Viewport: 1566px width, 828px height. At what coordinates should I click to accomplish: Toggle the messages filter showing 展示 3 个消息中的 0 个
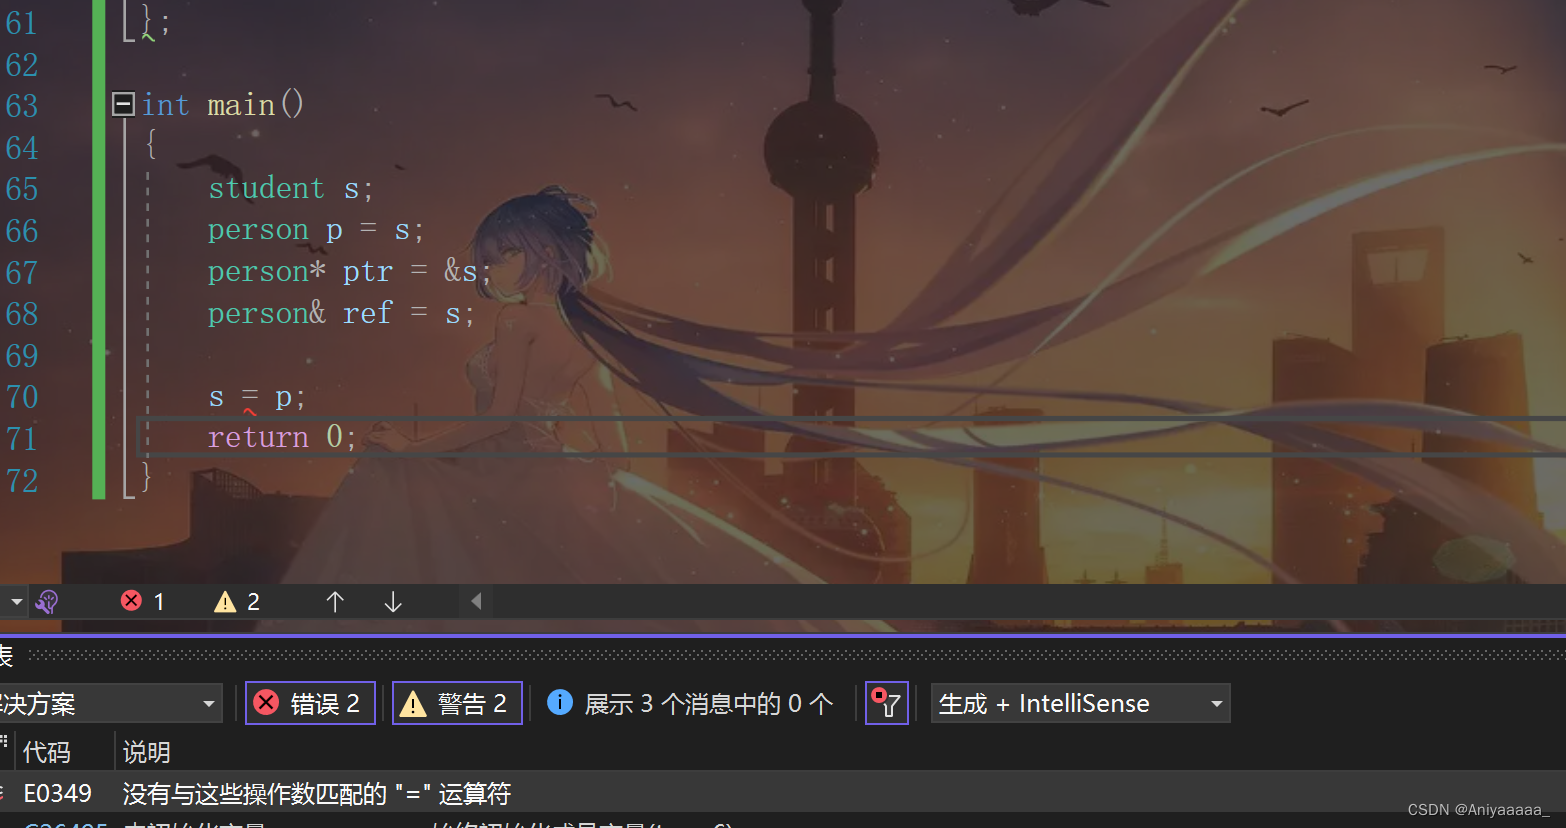690,703
